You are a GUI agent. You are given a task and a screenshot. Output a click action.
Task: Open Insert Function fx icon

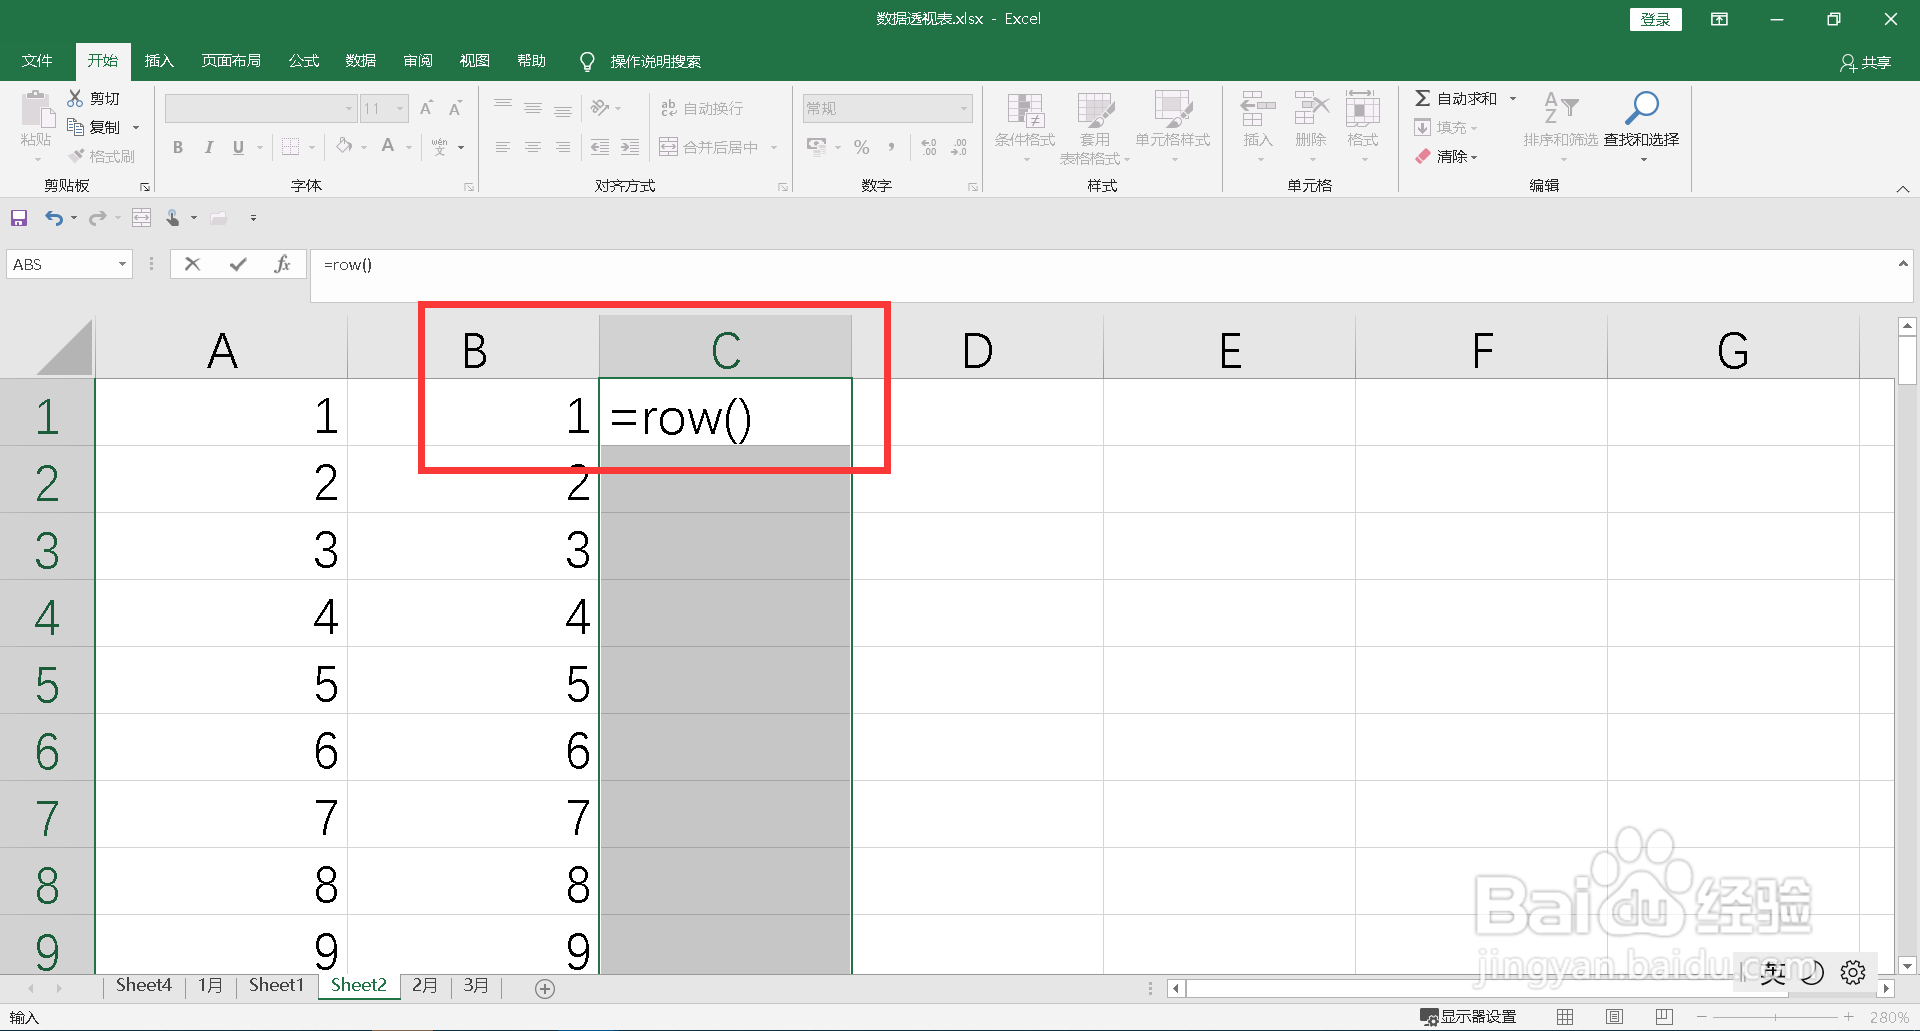(x=282, y=264)
